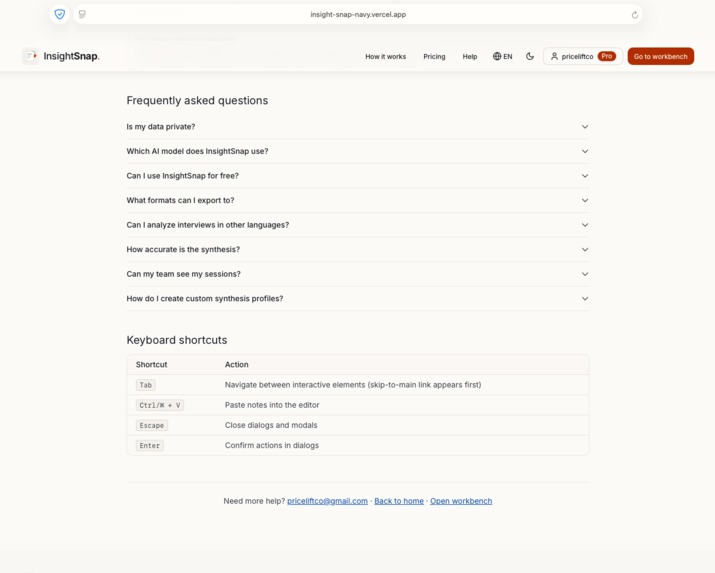Click the Keyboard shortcuts heading
The width and height of the screenshot is (715, 573).
176,340
